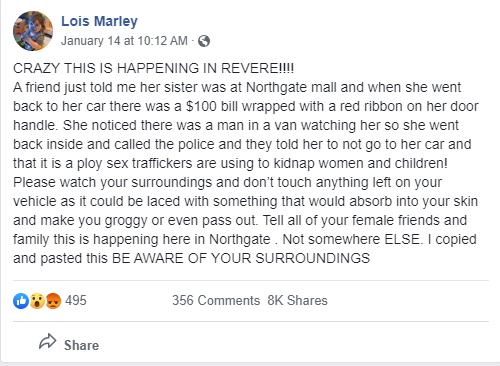
Task: Click the '$100 bill' text in post
Action: pyautogui.click(x=212, y=106)
